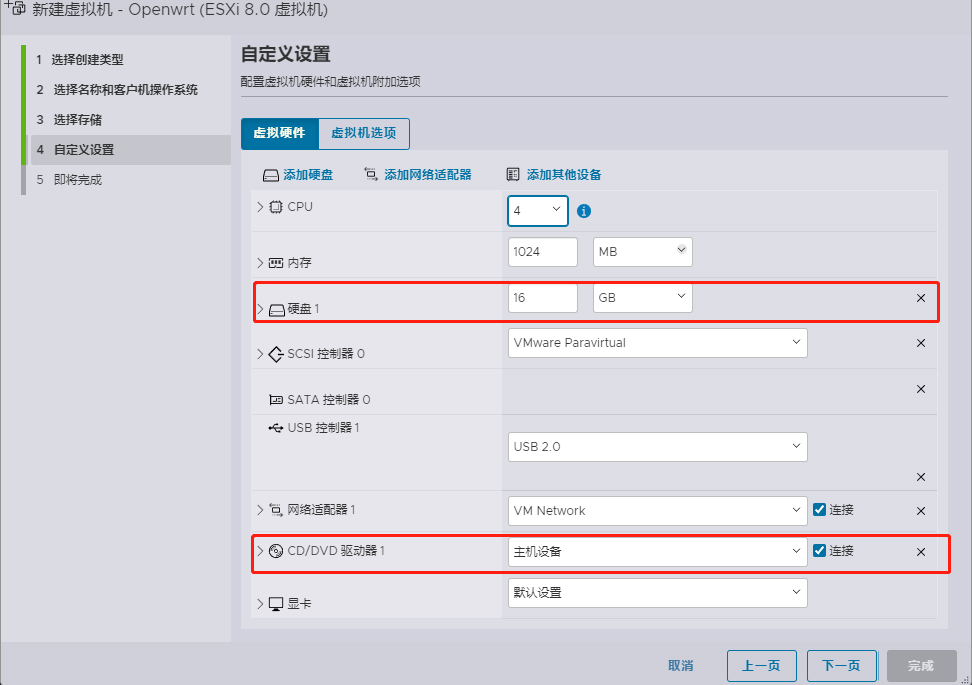Viewport: 972px width, 685px height.
Task: Click the Add hard disk (添加硬盘) icon
Action: click(x=271, y=175)
